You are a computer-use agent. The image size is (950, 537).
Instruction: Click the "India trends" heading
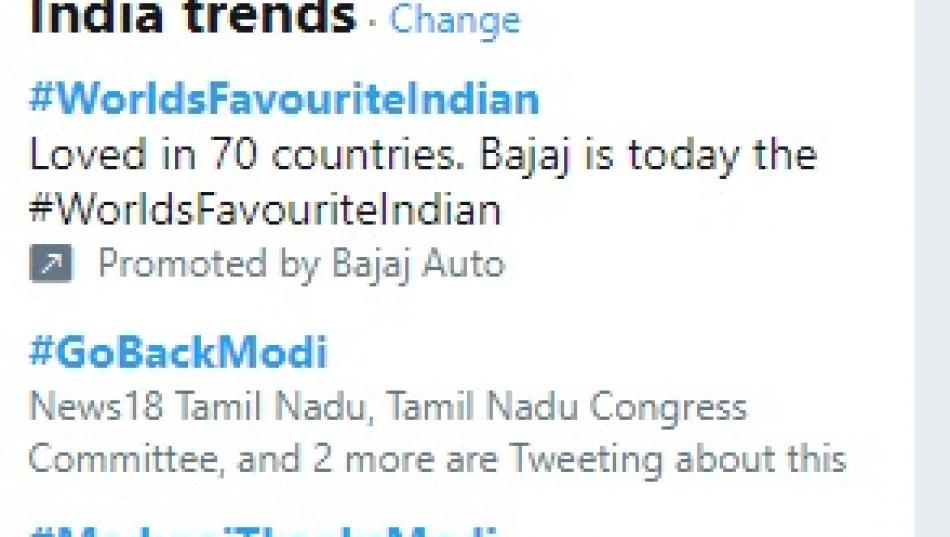192,18
